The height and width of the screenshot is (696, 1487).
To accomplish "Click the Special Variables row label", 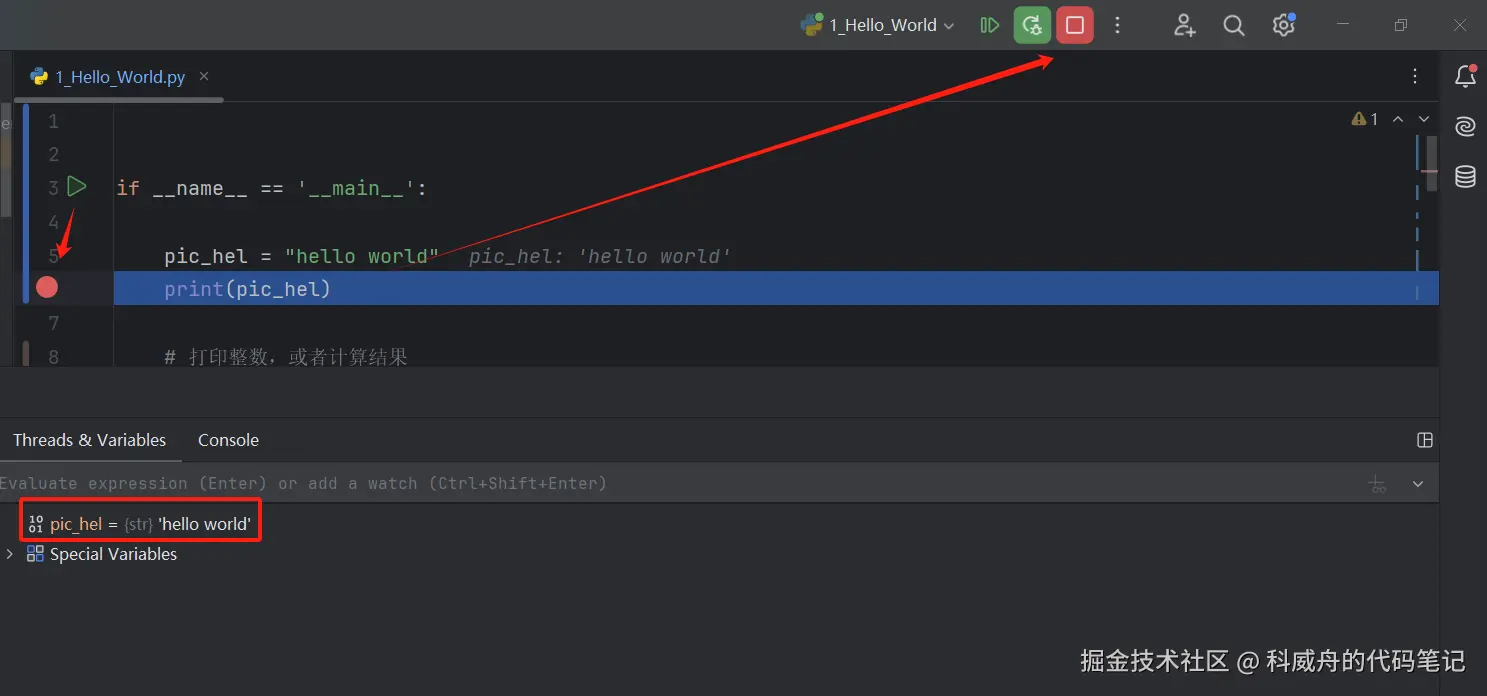I will pos(113,554).
